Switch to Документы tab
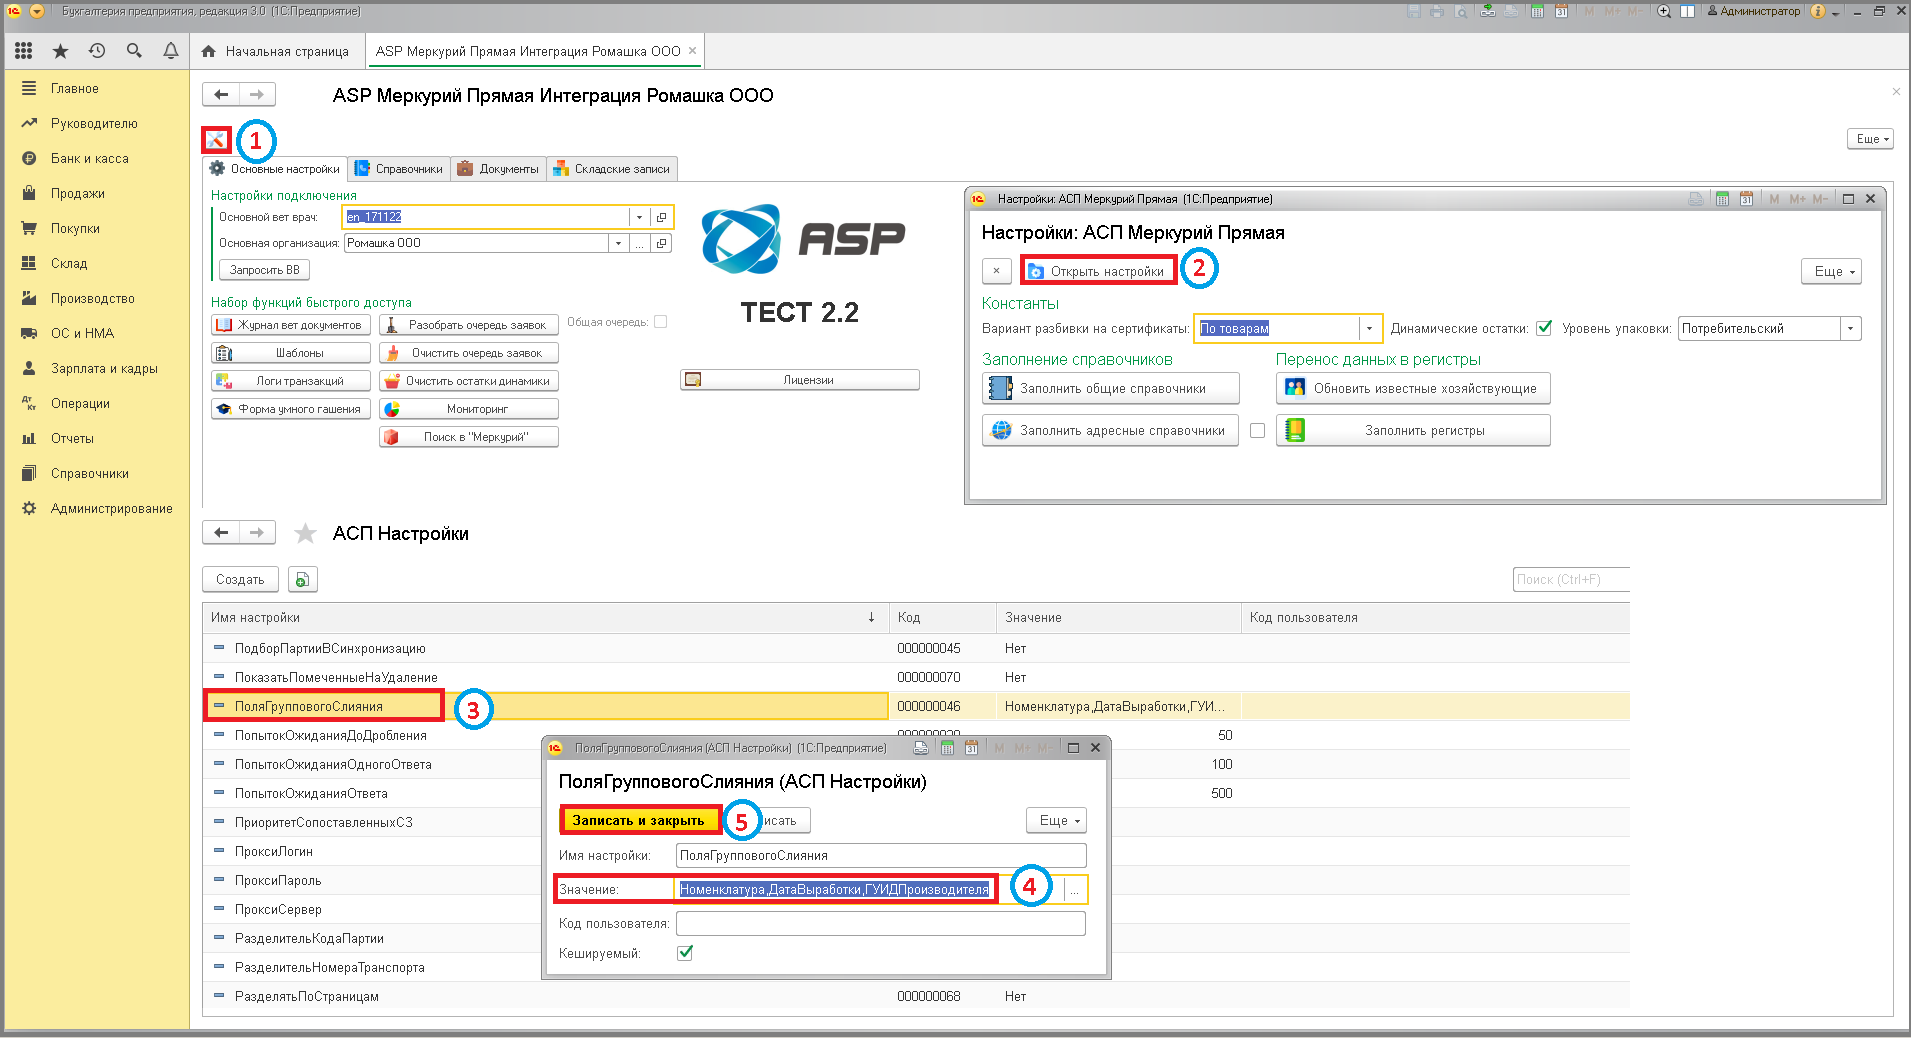This screenshot has width=1911, height=1038. 498,169
